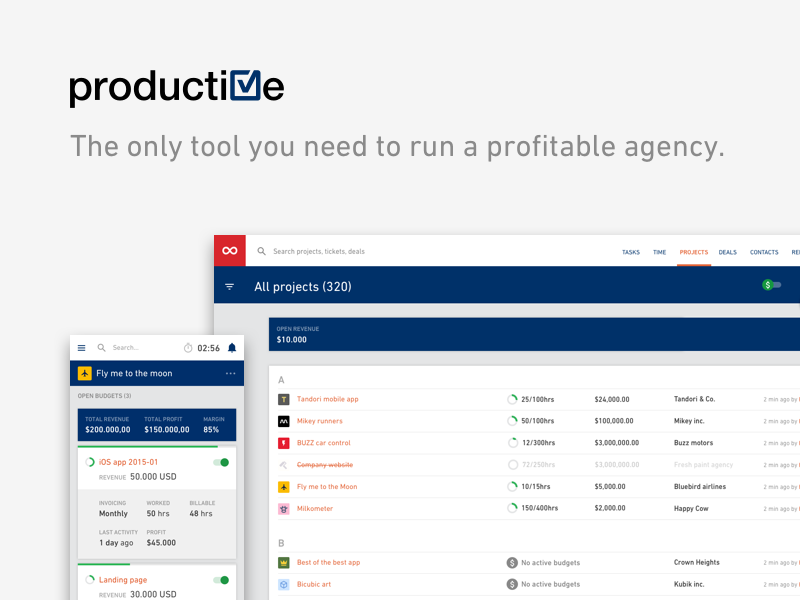Open notifications via the bell icon
The image size is (800, 600).
pos(233,347)
